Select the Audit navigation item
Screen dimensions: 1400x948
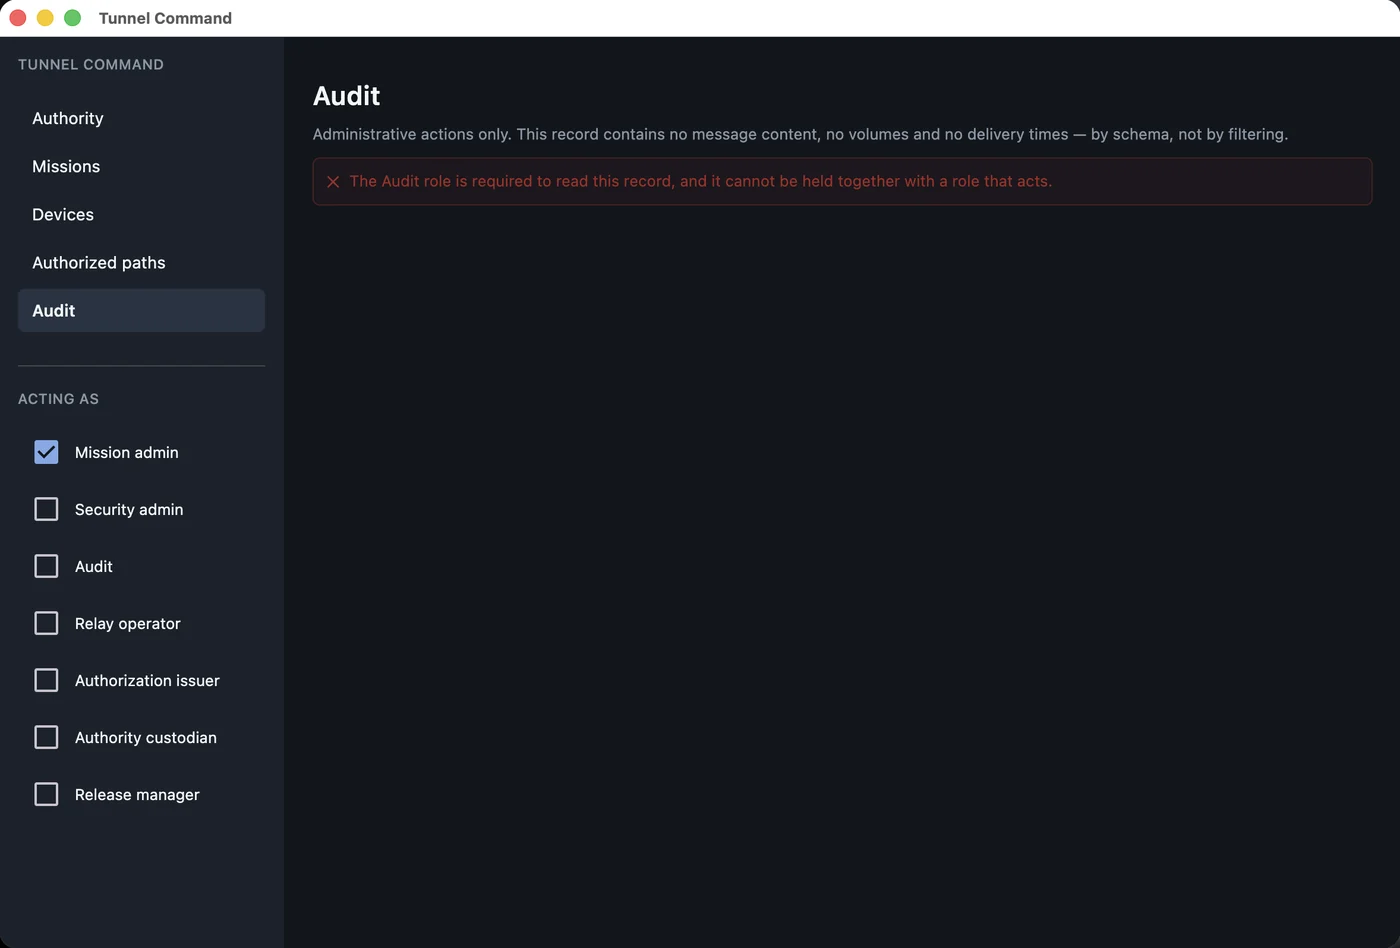141,310
